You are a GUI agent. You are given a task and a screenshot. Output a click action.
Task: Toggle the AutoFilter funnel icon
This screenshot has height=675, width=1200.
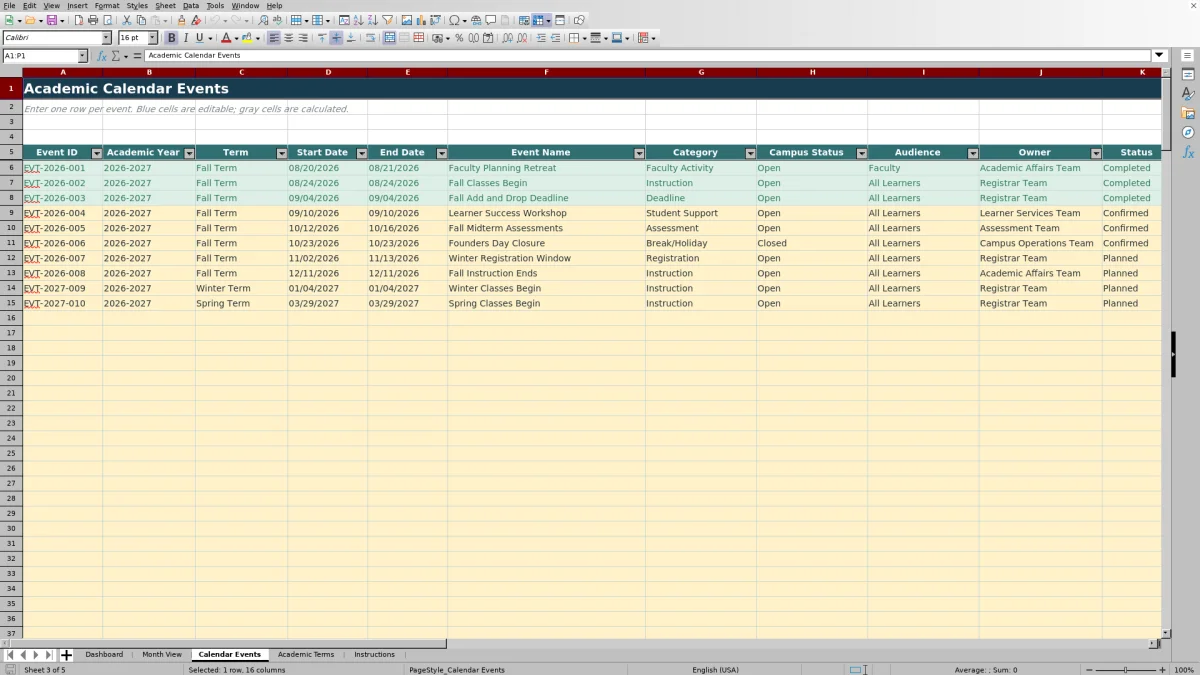click(x=387, y=20)
